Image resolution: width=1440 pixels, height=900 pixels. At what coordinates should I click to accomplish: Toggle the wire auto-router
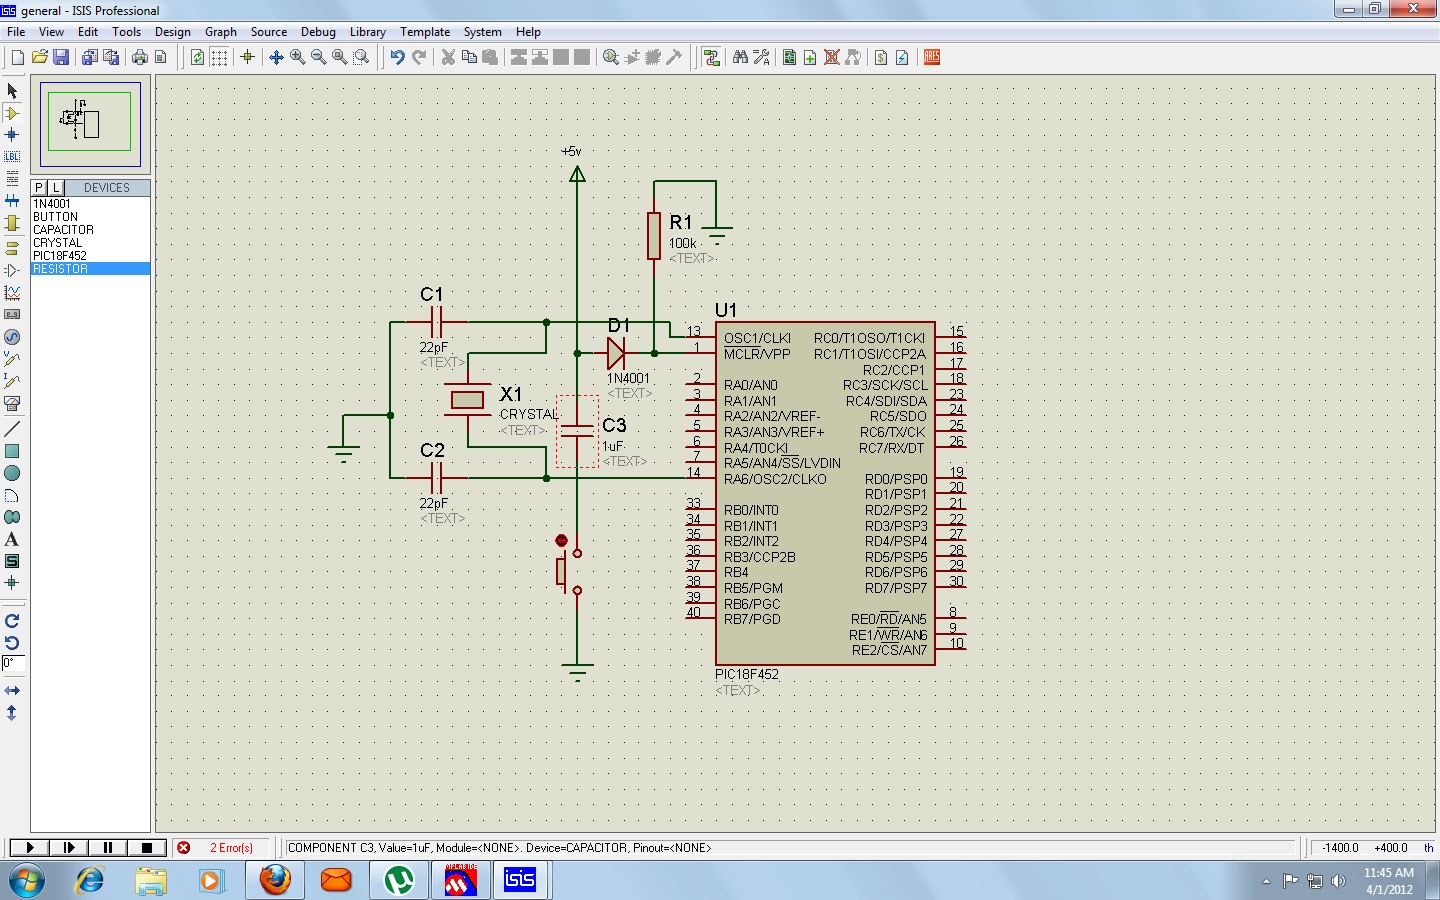pyautogui.click(x=712, y=58)
